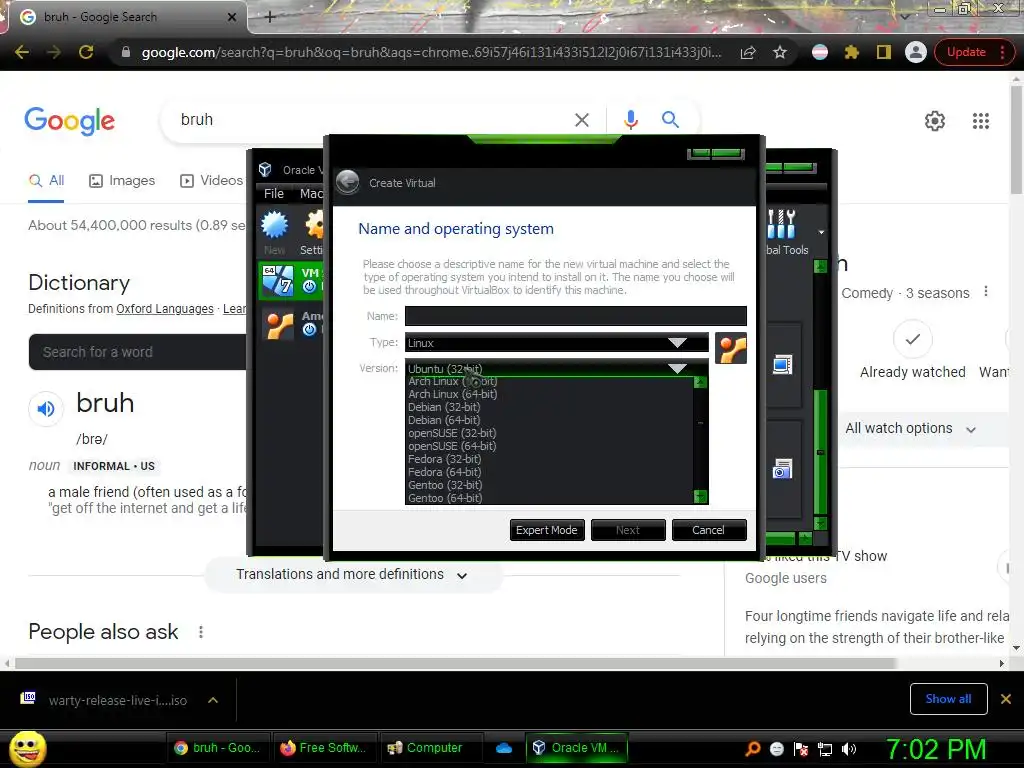Click the magnifier icon in system tray
The width and height of the screenshot is (1024, 768).
pyautogui.click(x=753, y=749)
